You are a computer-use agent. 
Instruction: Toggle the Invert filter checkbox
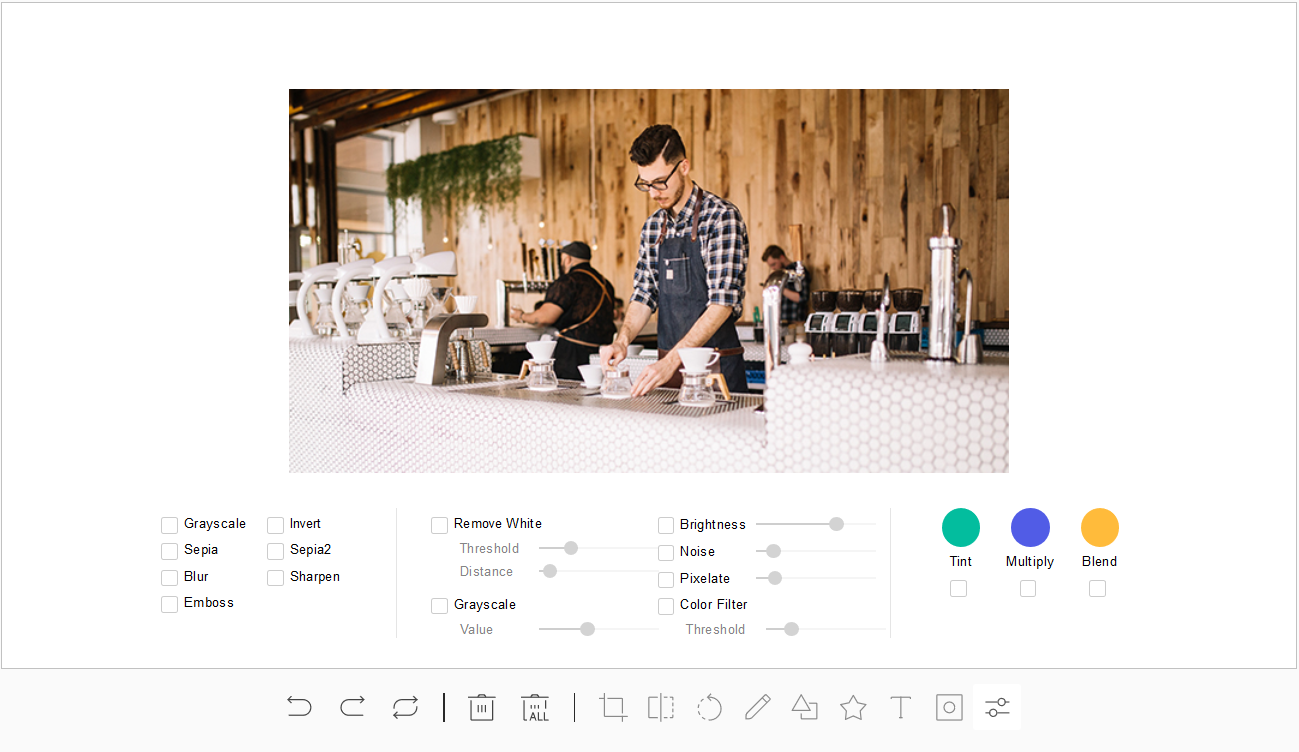tap(276, 525)
